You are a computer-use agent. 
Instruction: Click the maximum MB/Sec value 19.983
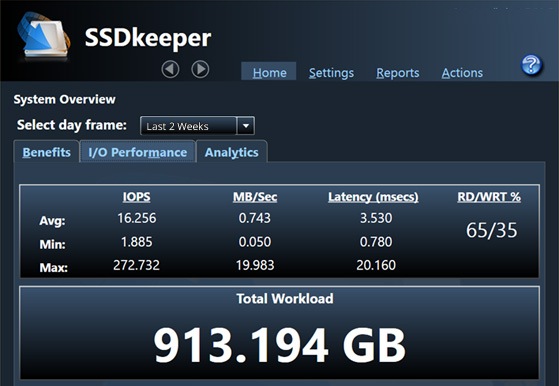point(255,265)
